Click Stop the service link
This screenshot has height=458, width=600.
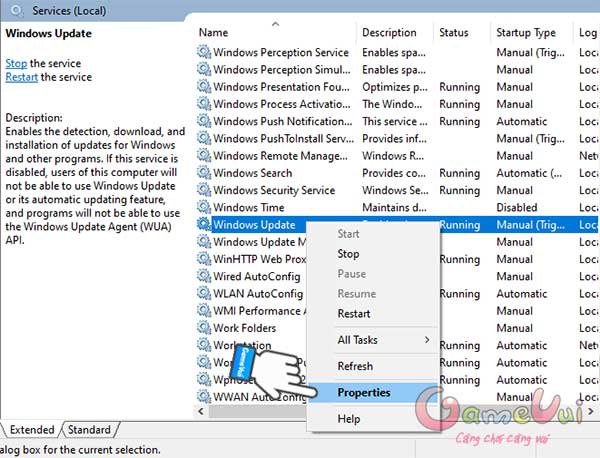[16, 64]
